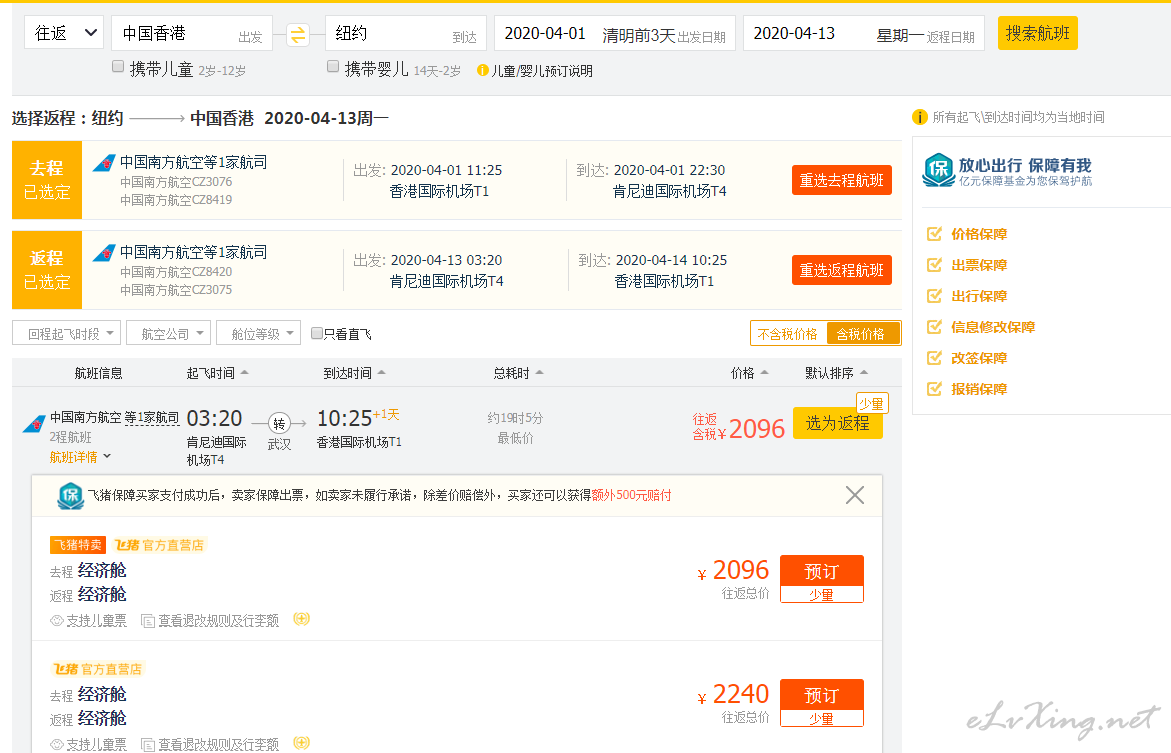Click 中国南方航空CZ3076 flight number
The height and width of the screenshot is (753, 1171).
176,182
